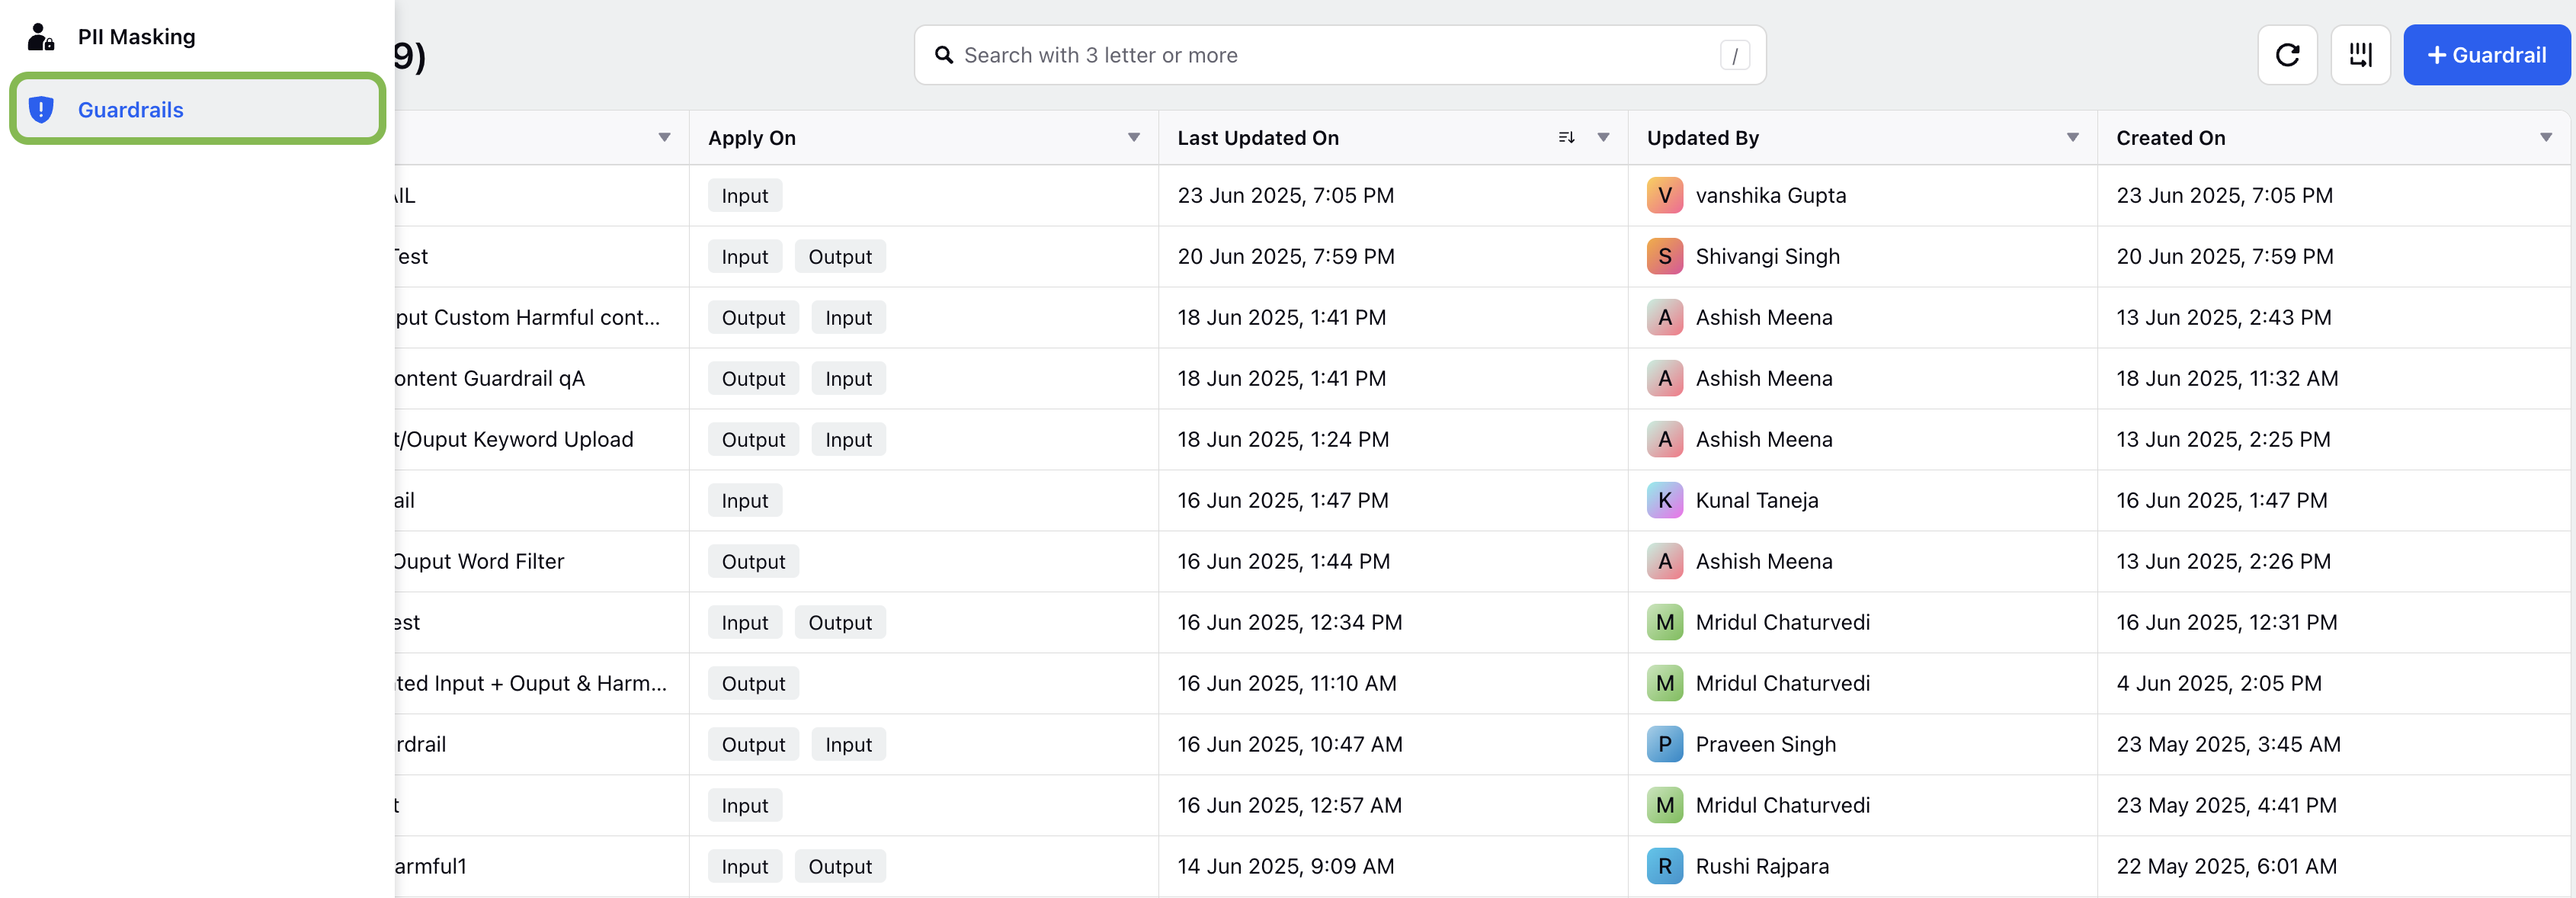Open the PII Masking sidebar item
The height and width of the screenshot is (898, 2576).
coord(197,37)
